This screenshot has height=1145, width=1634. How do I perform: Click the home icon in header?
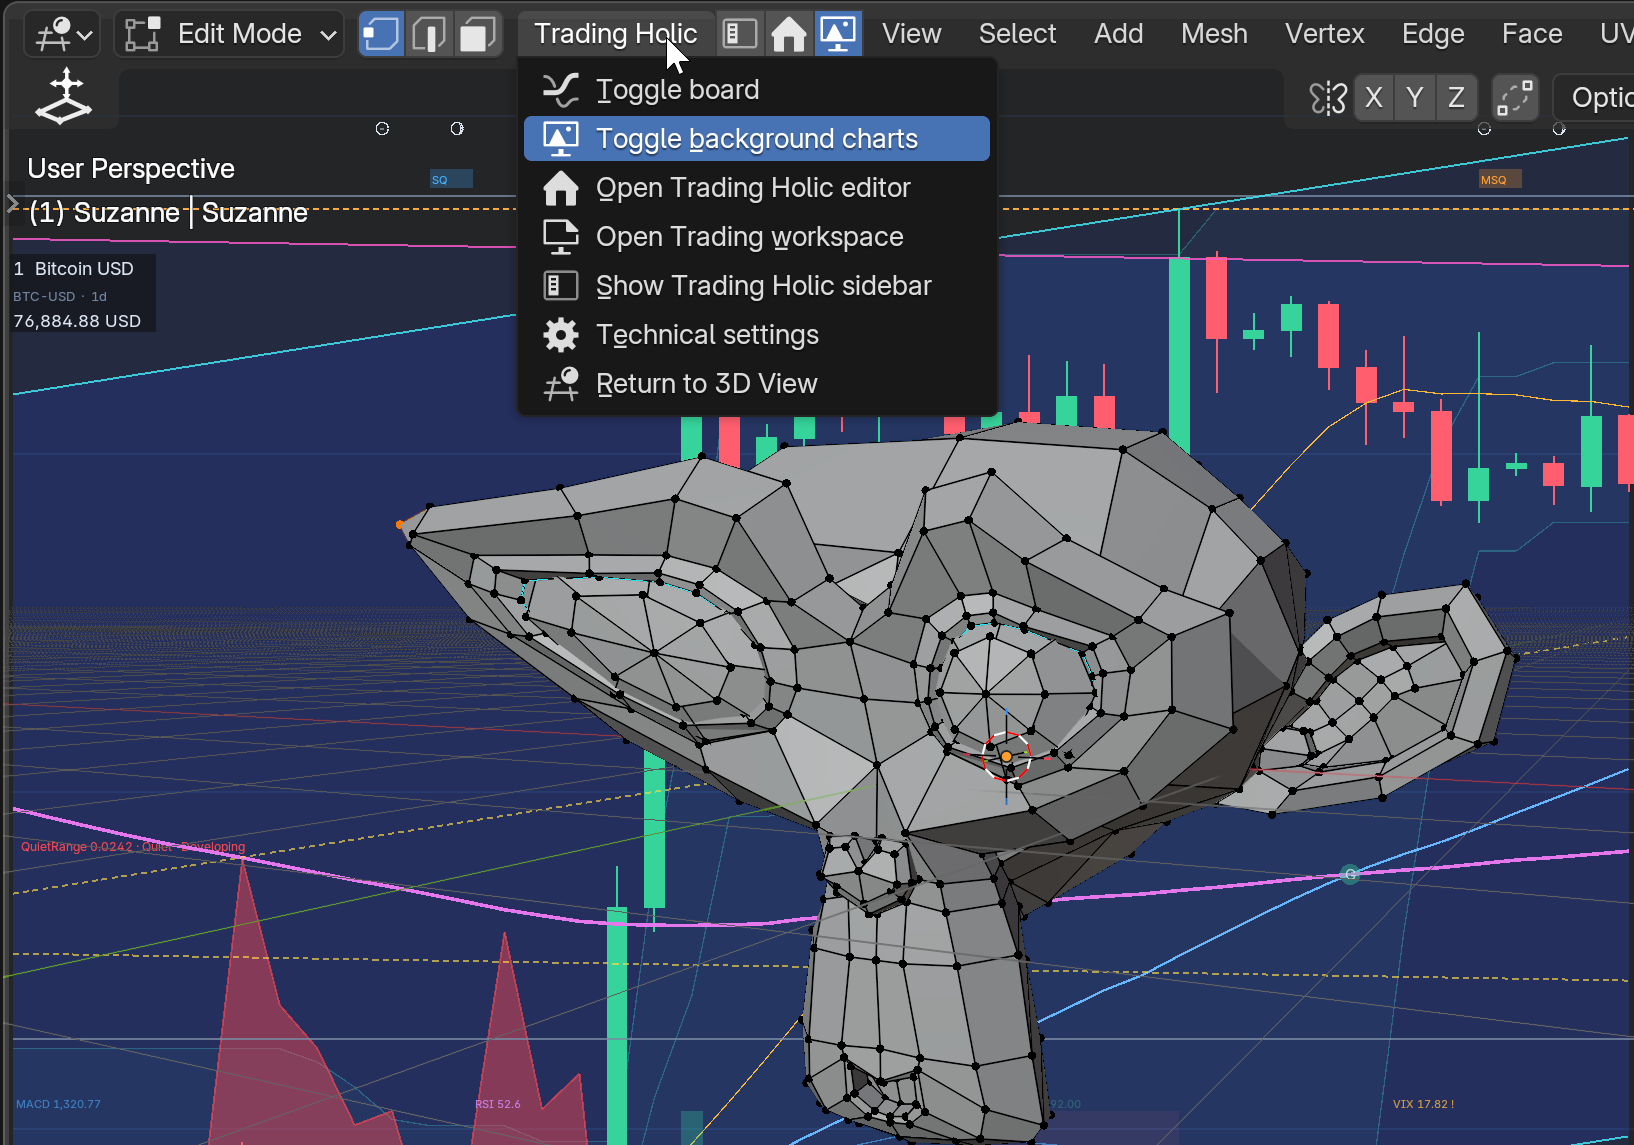[x=788, y=34]
